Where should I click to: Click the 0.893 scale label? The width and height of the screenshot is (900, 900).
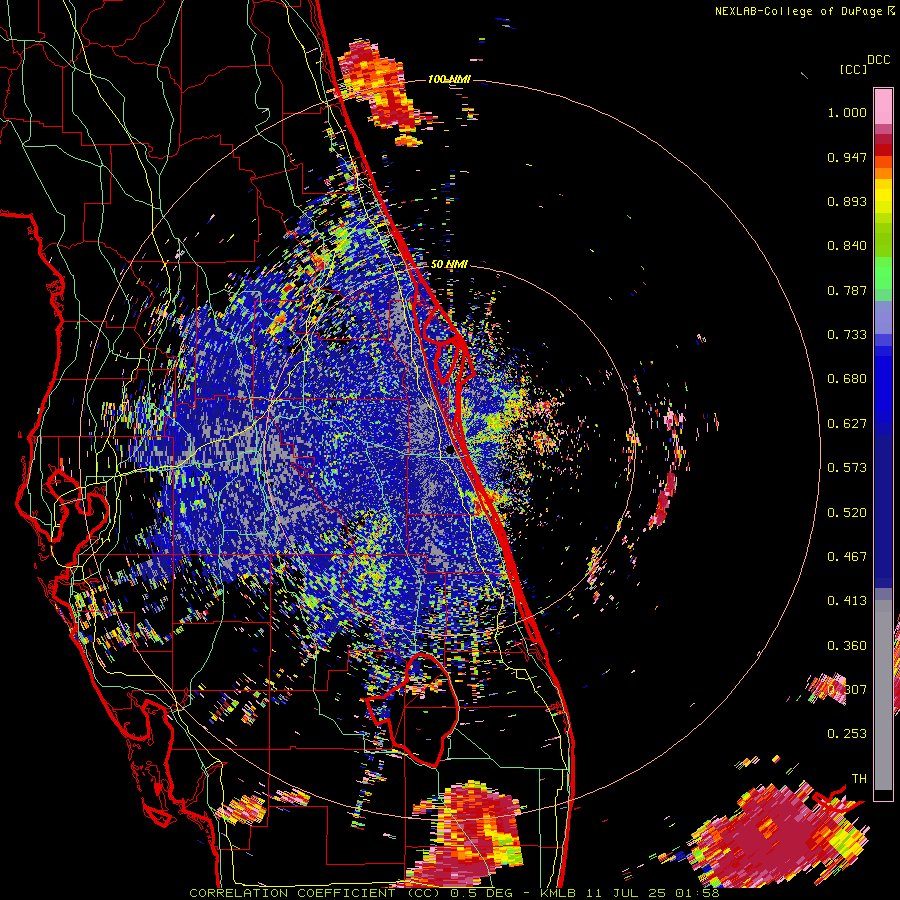847,201
